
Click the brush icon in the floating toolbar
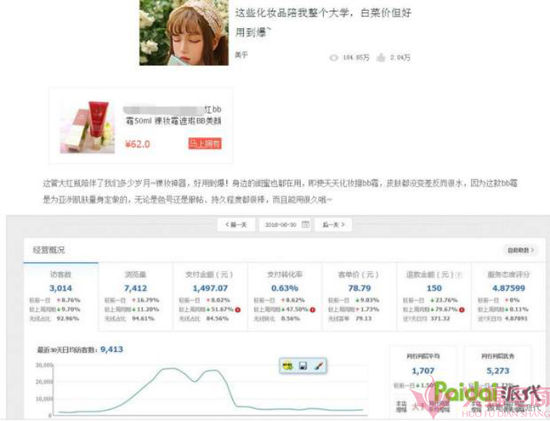[x=317, y=366]
